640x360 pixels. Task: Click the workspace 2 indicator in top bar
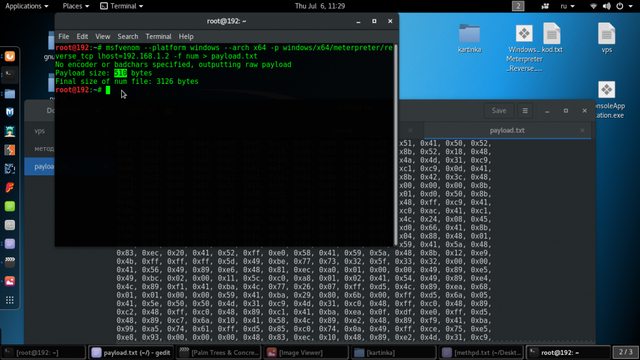pyautogui.click(x=518, y=6)
